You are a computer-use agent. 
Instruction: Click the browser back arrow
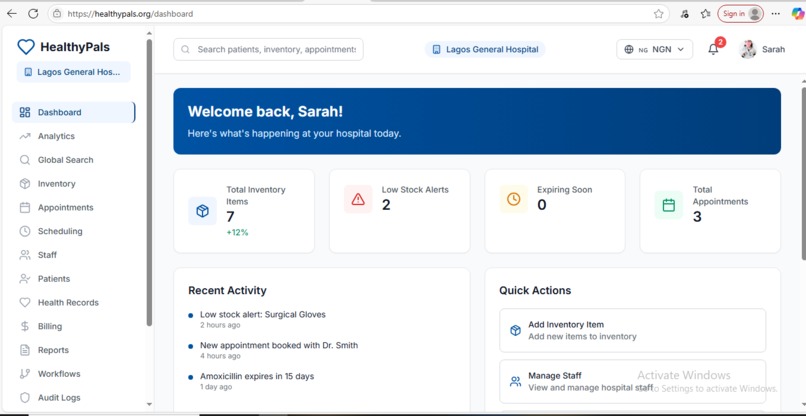(x=11, y=14)
